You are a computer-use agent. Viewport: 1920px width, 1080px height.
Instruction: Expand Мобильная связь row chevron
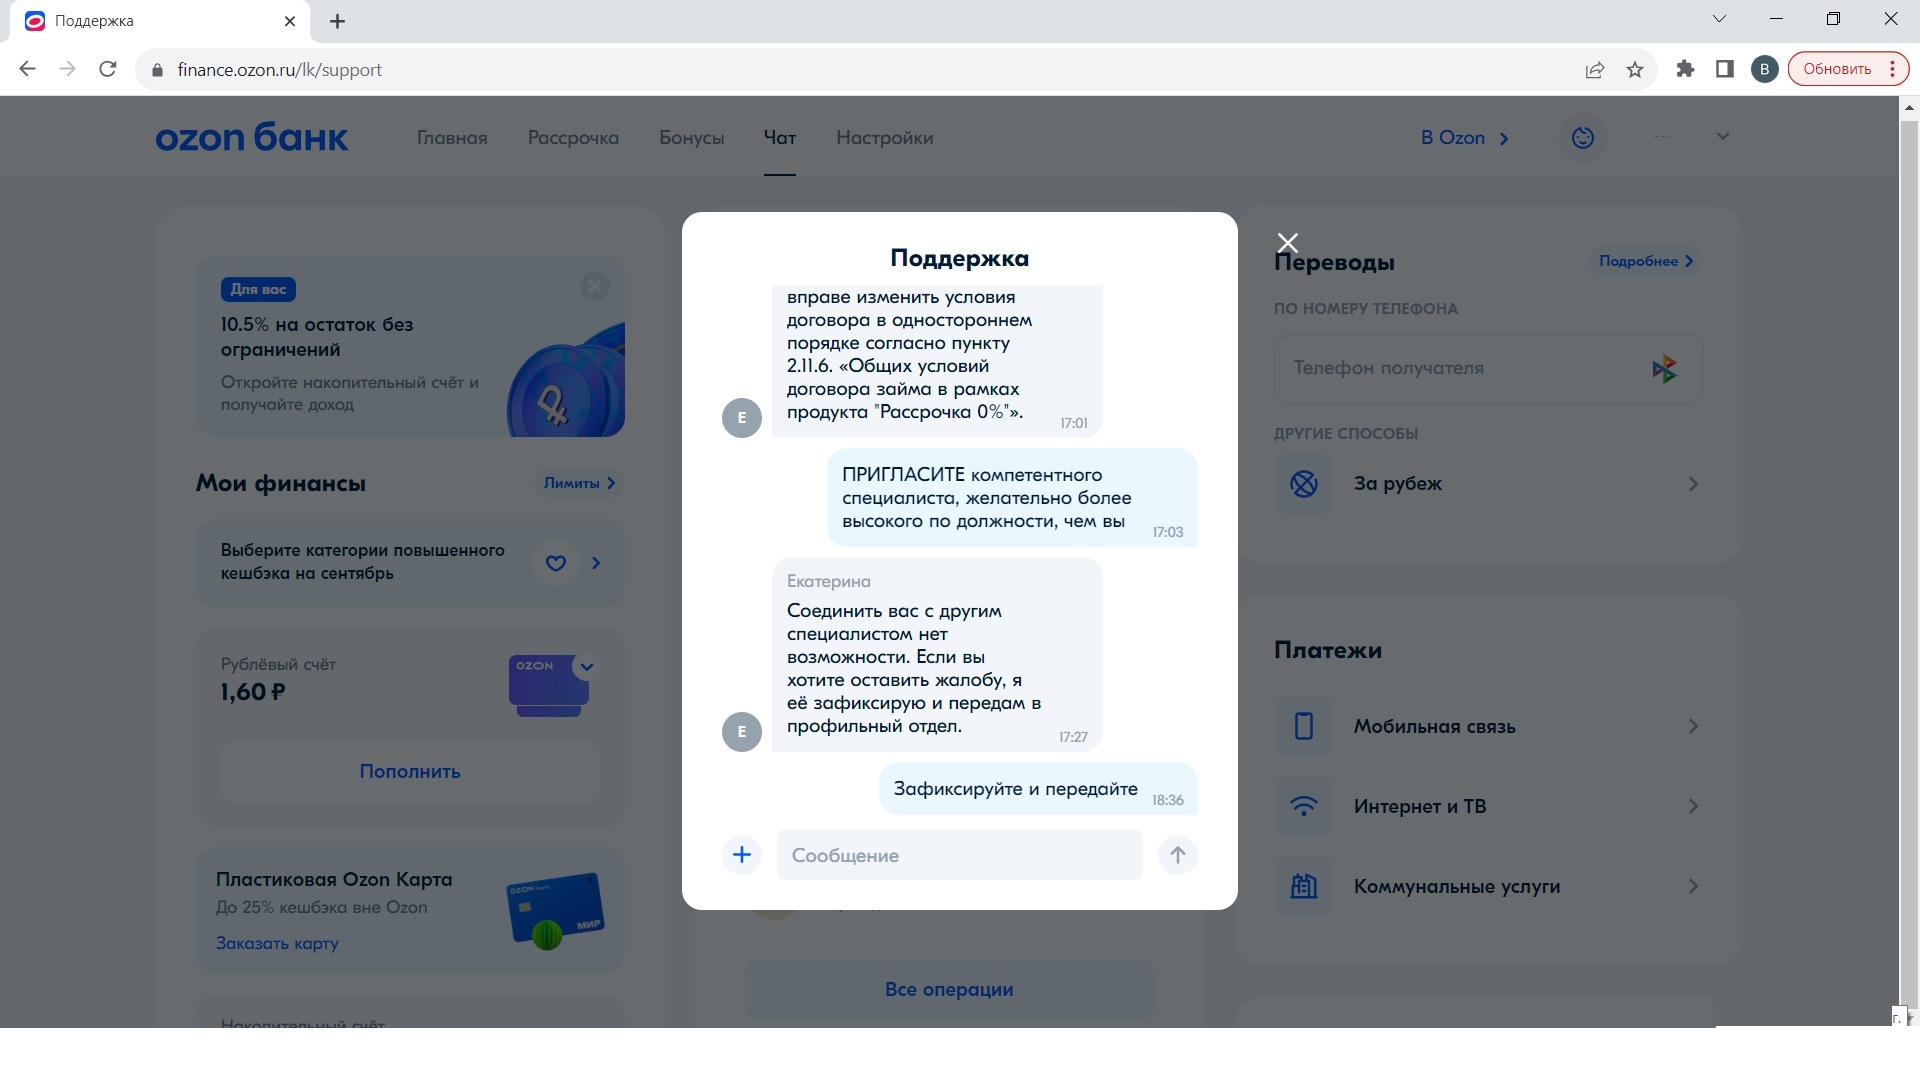(x=1693, y=726)
